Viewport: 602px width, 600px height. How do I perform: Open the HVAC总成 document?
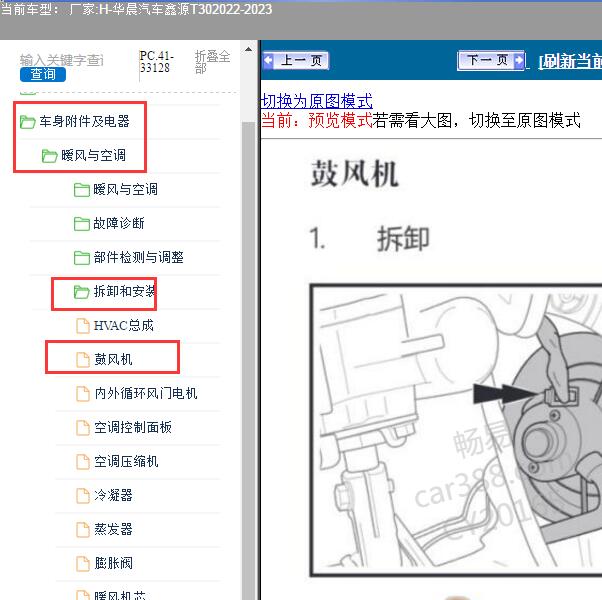point(124,326)
